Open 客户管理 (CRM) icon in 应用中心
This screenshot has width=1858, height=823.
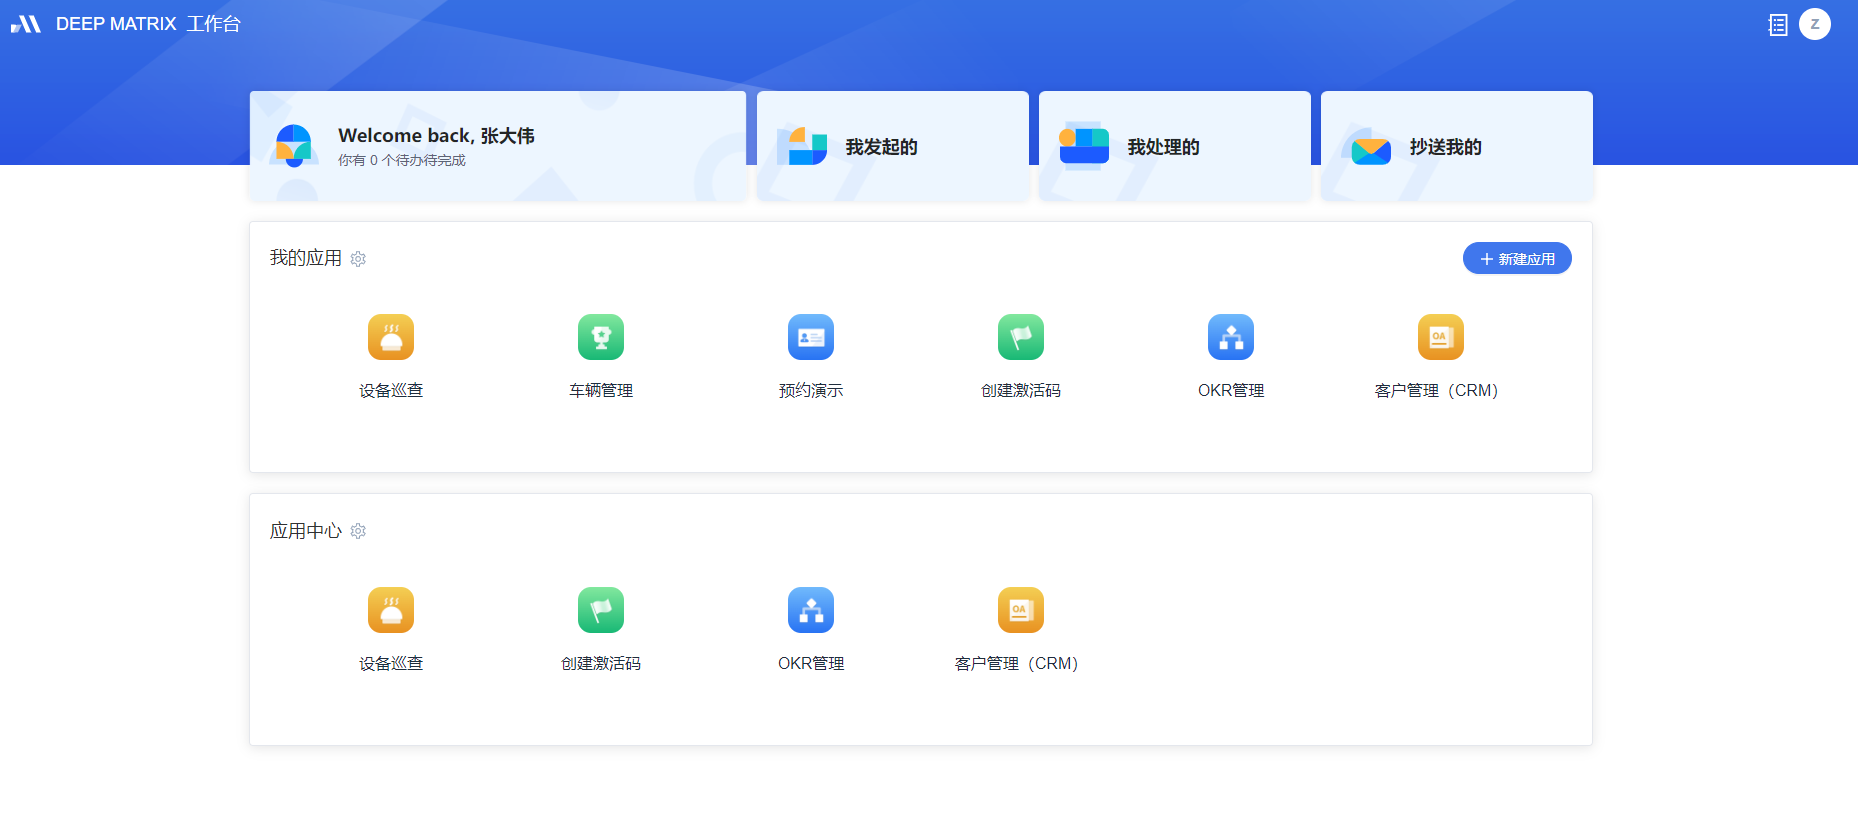coord(1021,610)
